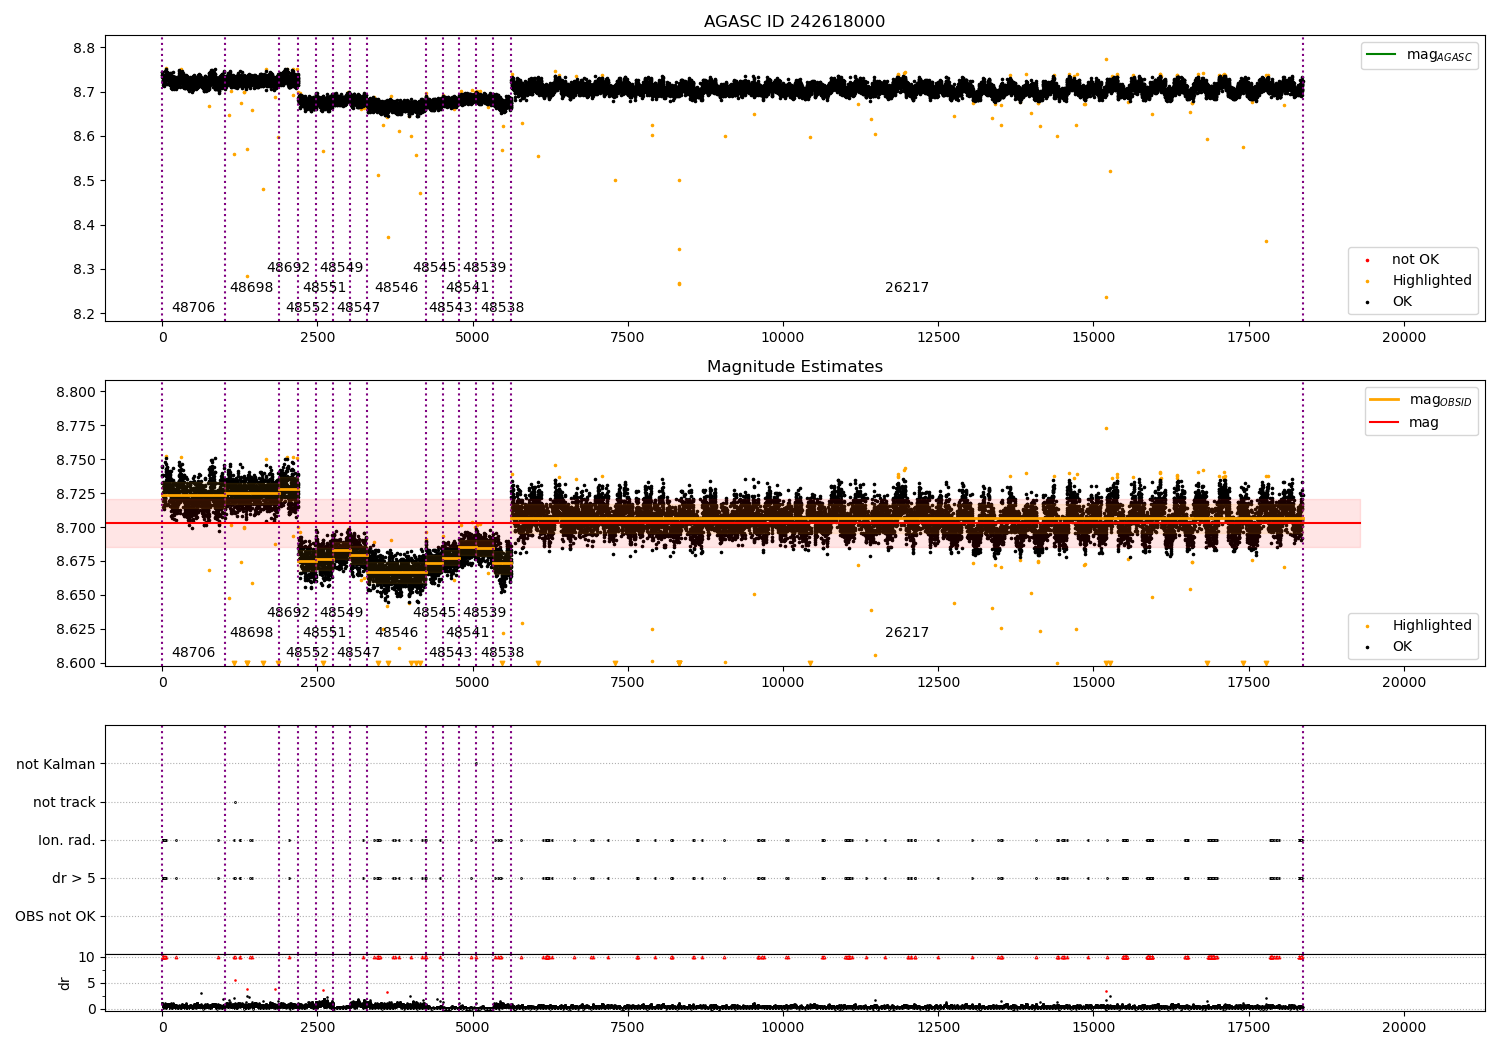Select the 'not OK' legend entry
Viewport: 1500px width, 1050px height.
pos(1415,260)
